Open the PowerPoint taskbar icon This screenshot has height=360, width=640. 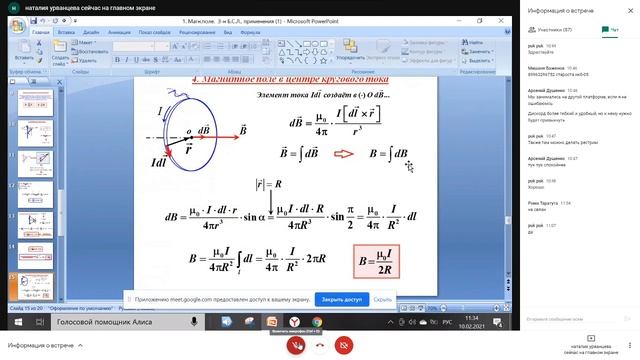pos(272,322)
